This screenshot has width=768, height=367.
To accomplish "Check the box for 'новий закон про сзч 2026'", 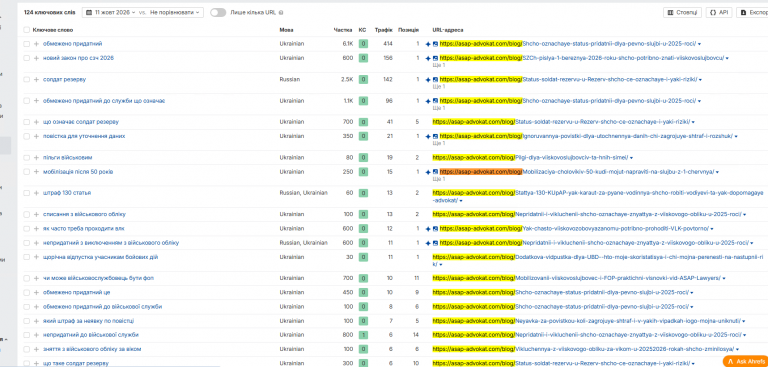I will point(26,58).
